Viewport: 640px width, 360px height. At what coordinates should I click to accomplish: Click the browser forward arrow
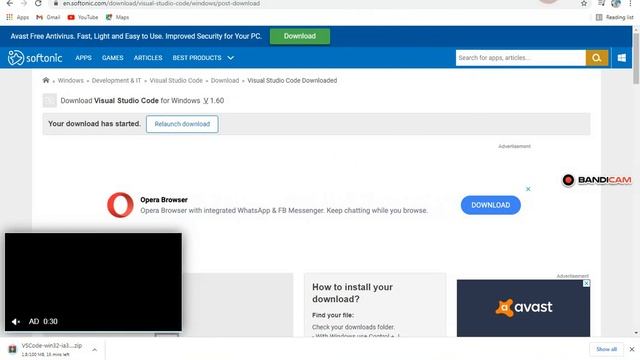pyautogui.click(x=24, y=3)
